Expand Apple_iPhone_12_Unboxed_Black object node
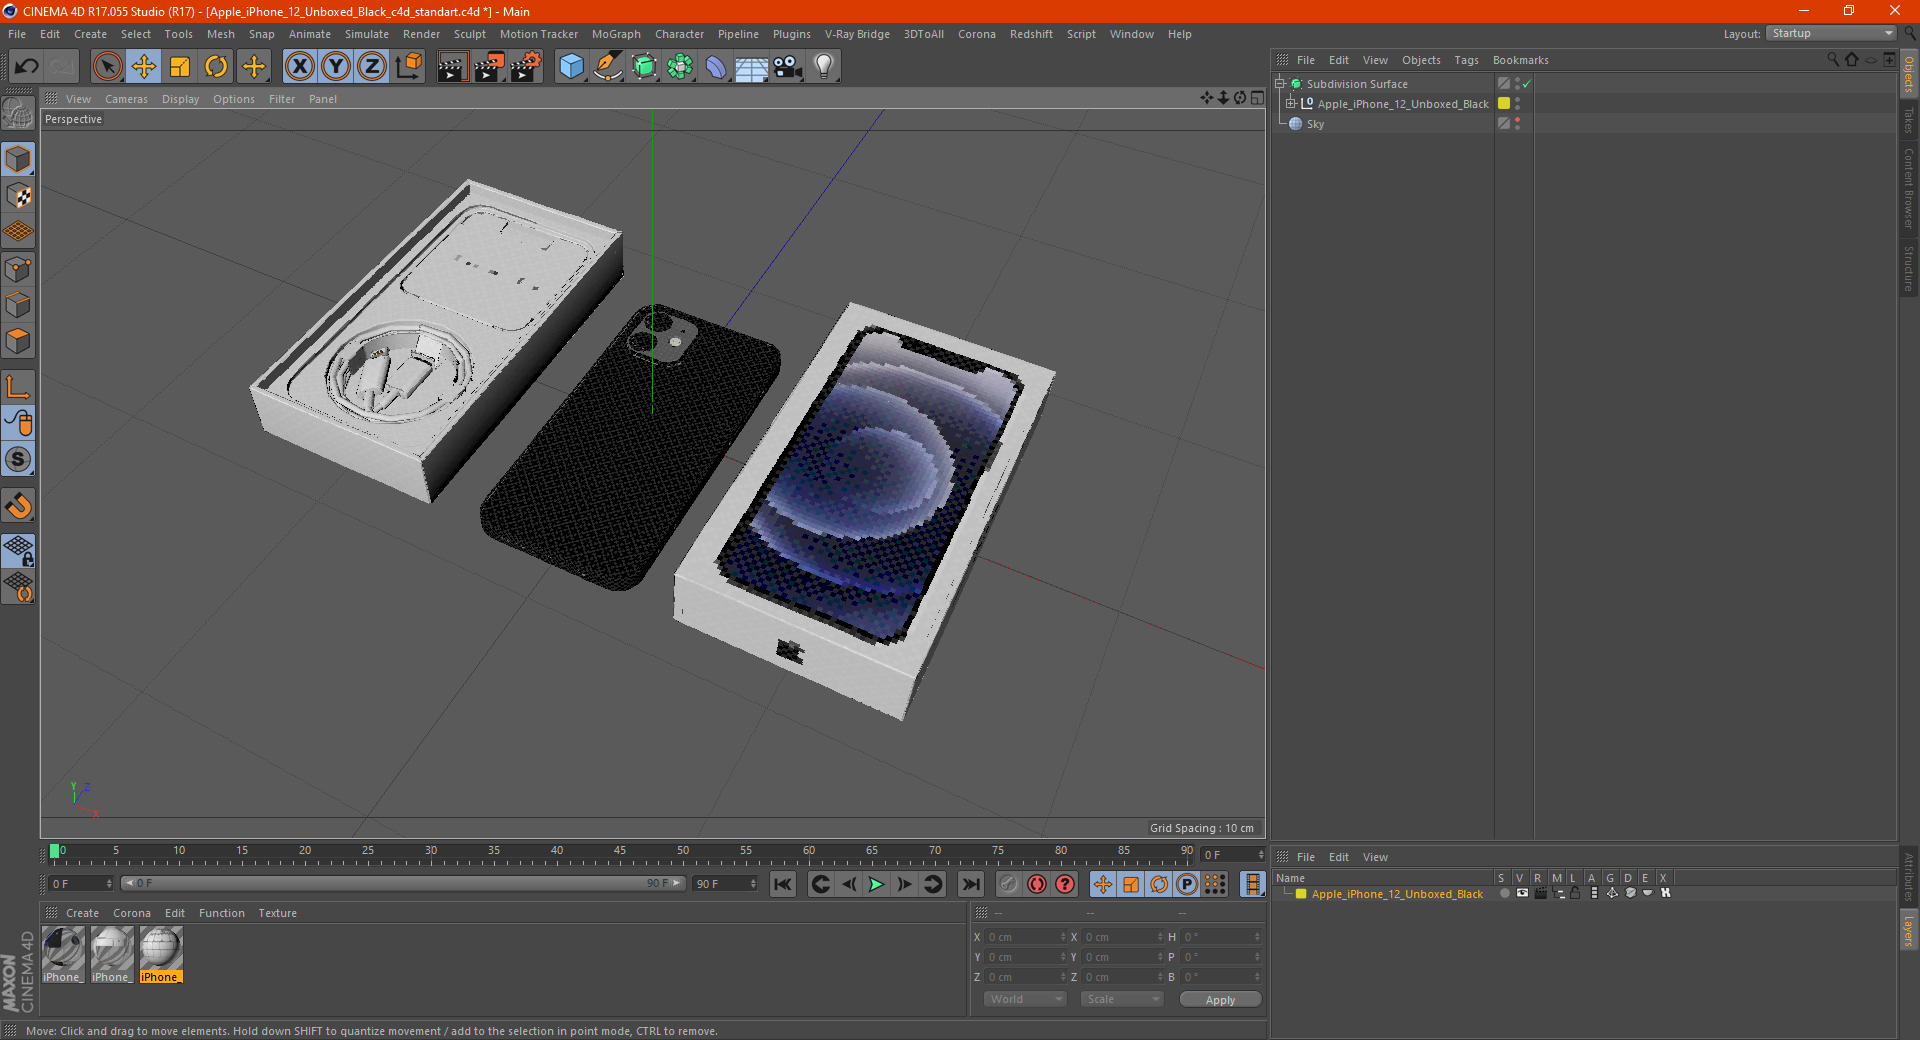The height and width of the screenshot is (1040, 1920). [x=1290, y=104]
